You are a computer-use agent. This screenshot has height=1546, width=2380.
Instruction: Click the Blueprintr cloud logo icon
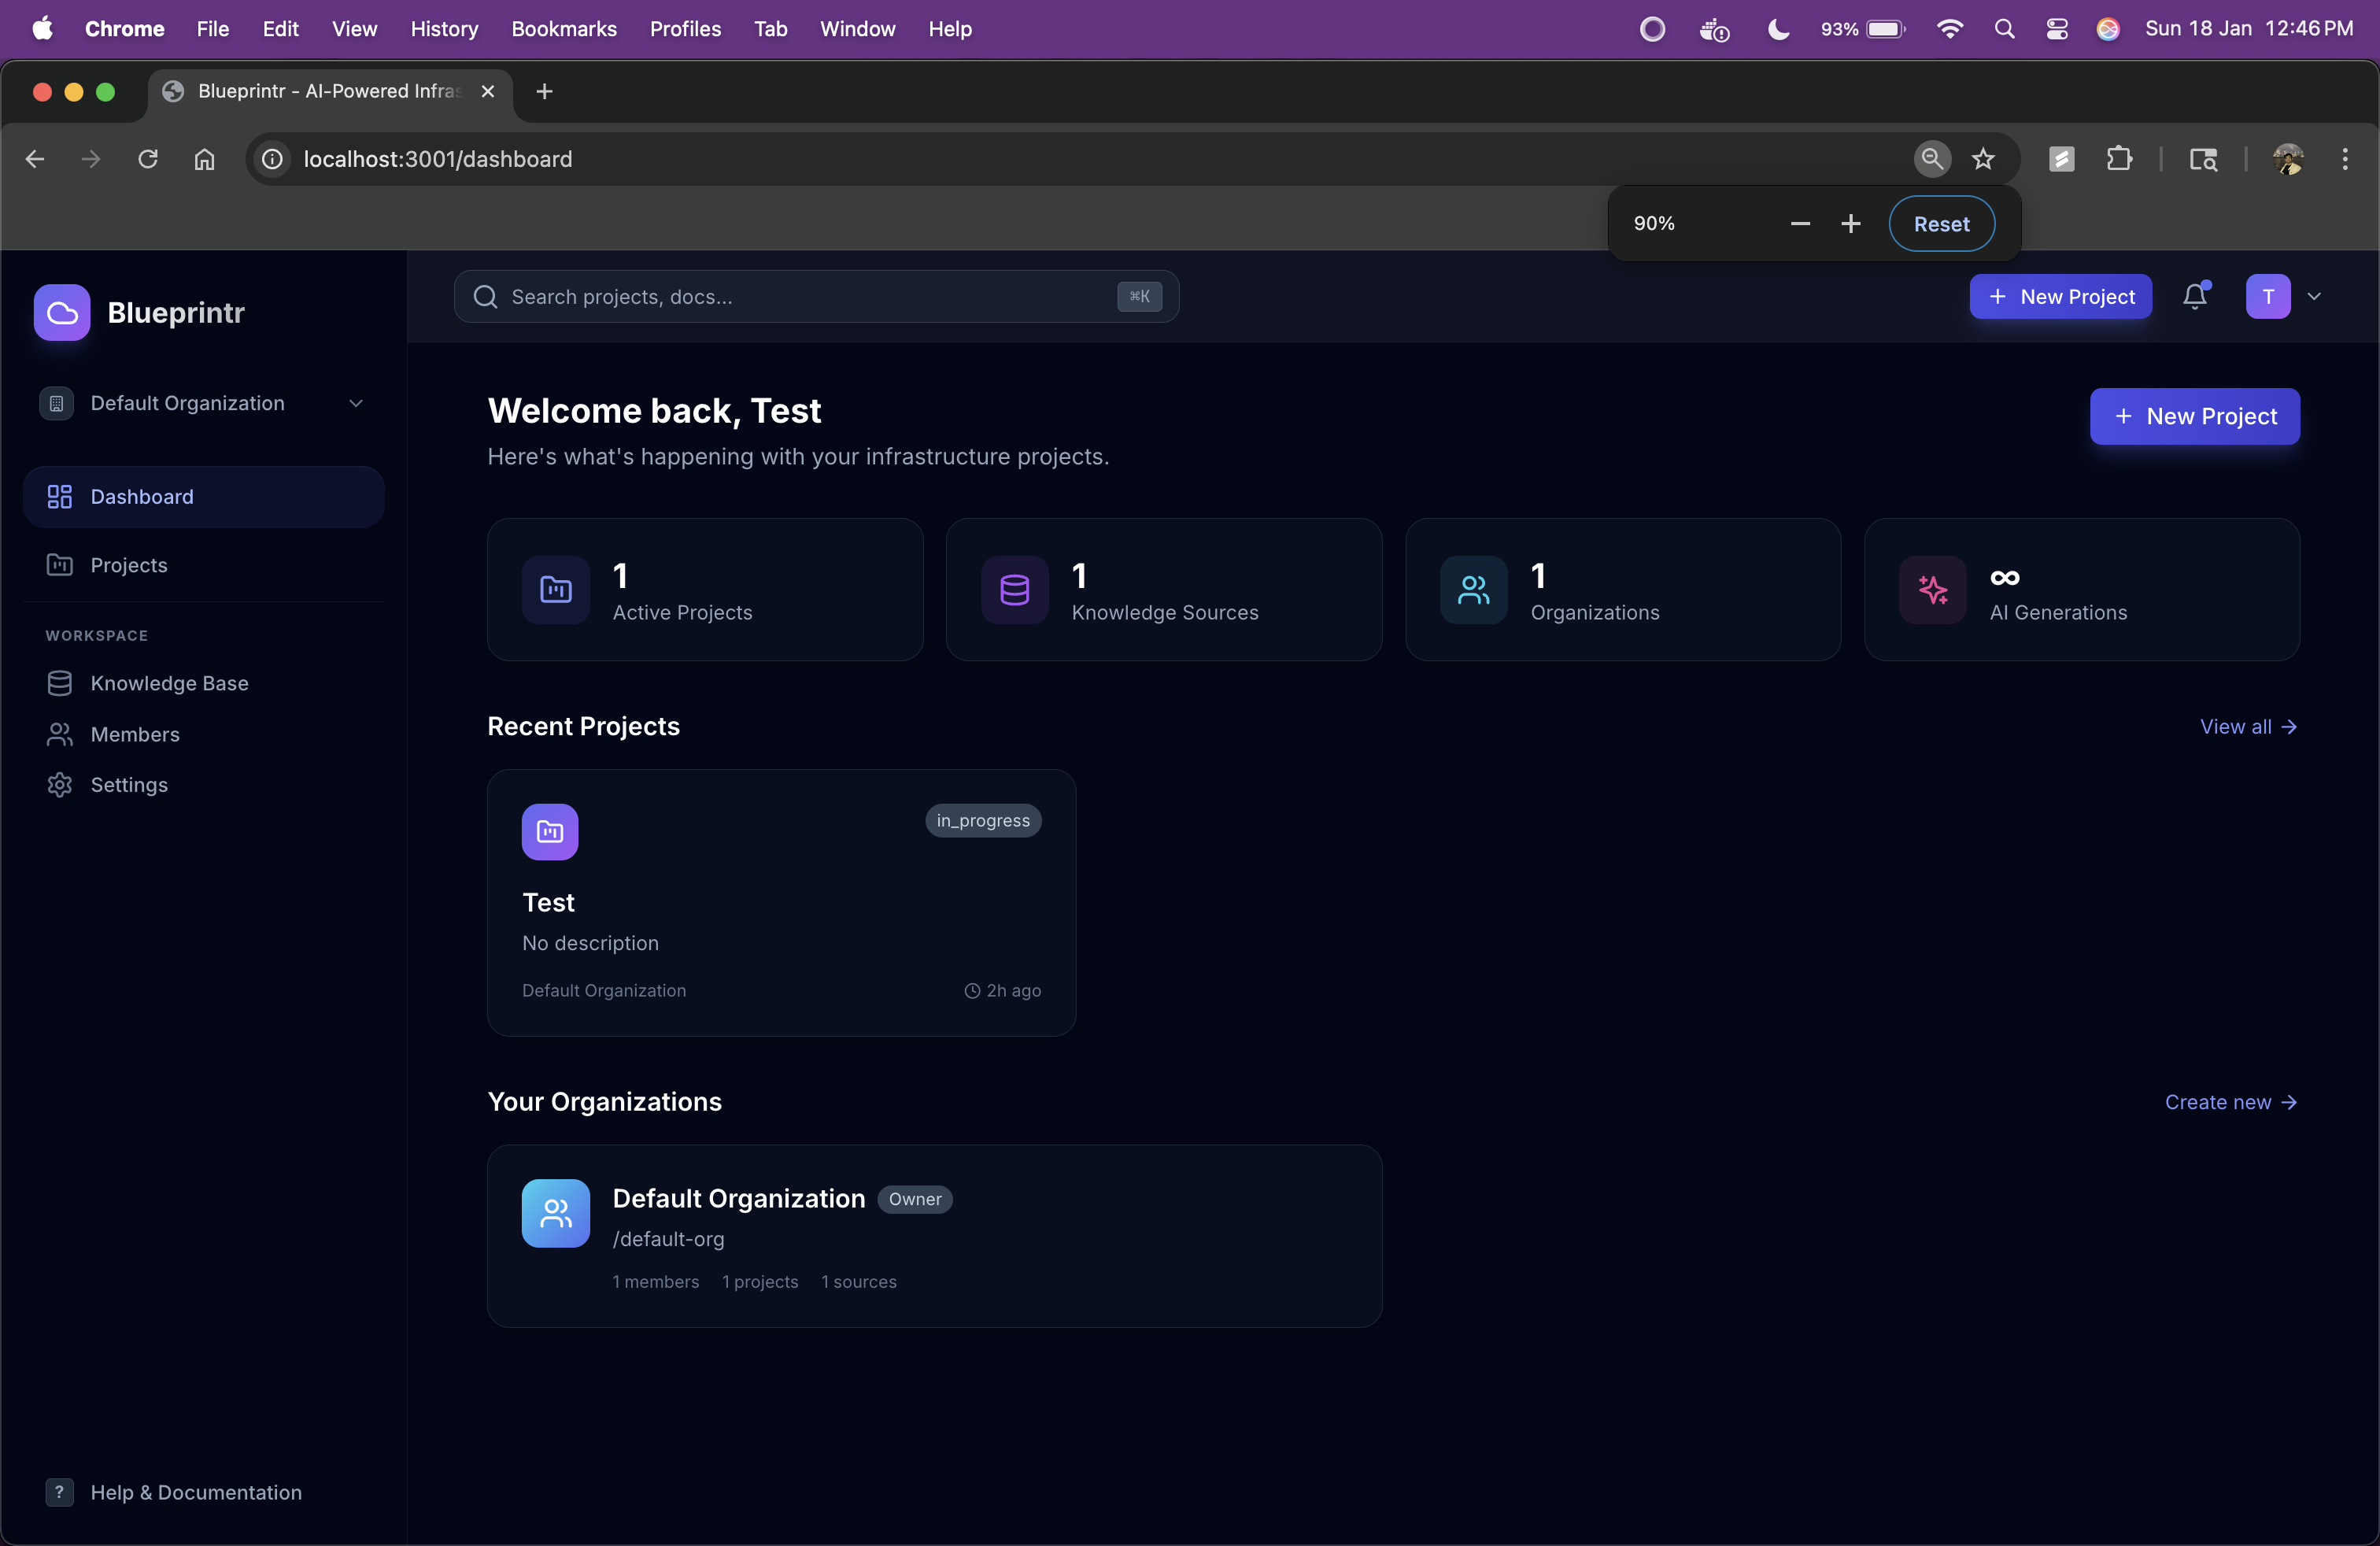tap(62, 313)
